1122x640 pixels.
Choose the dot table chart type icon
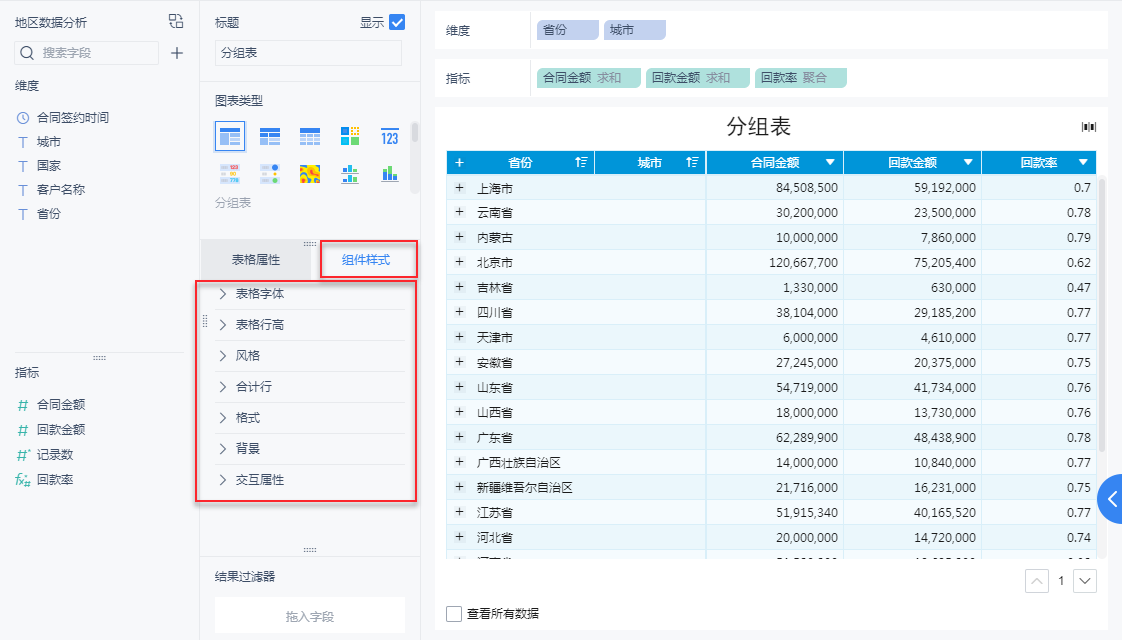point(270,174)
